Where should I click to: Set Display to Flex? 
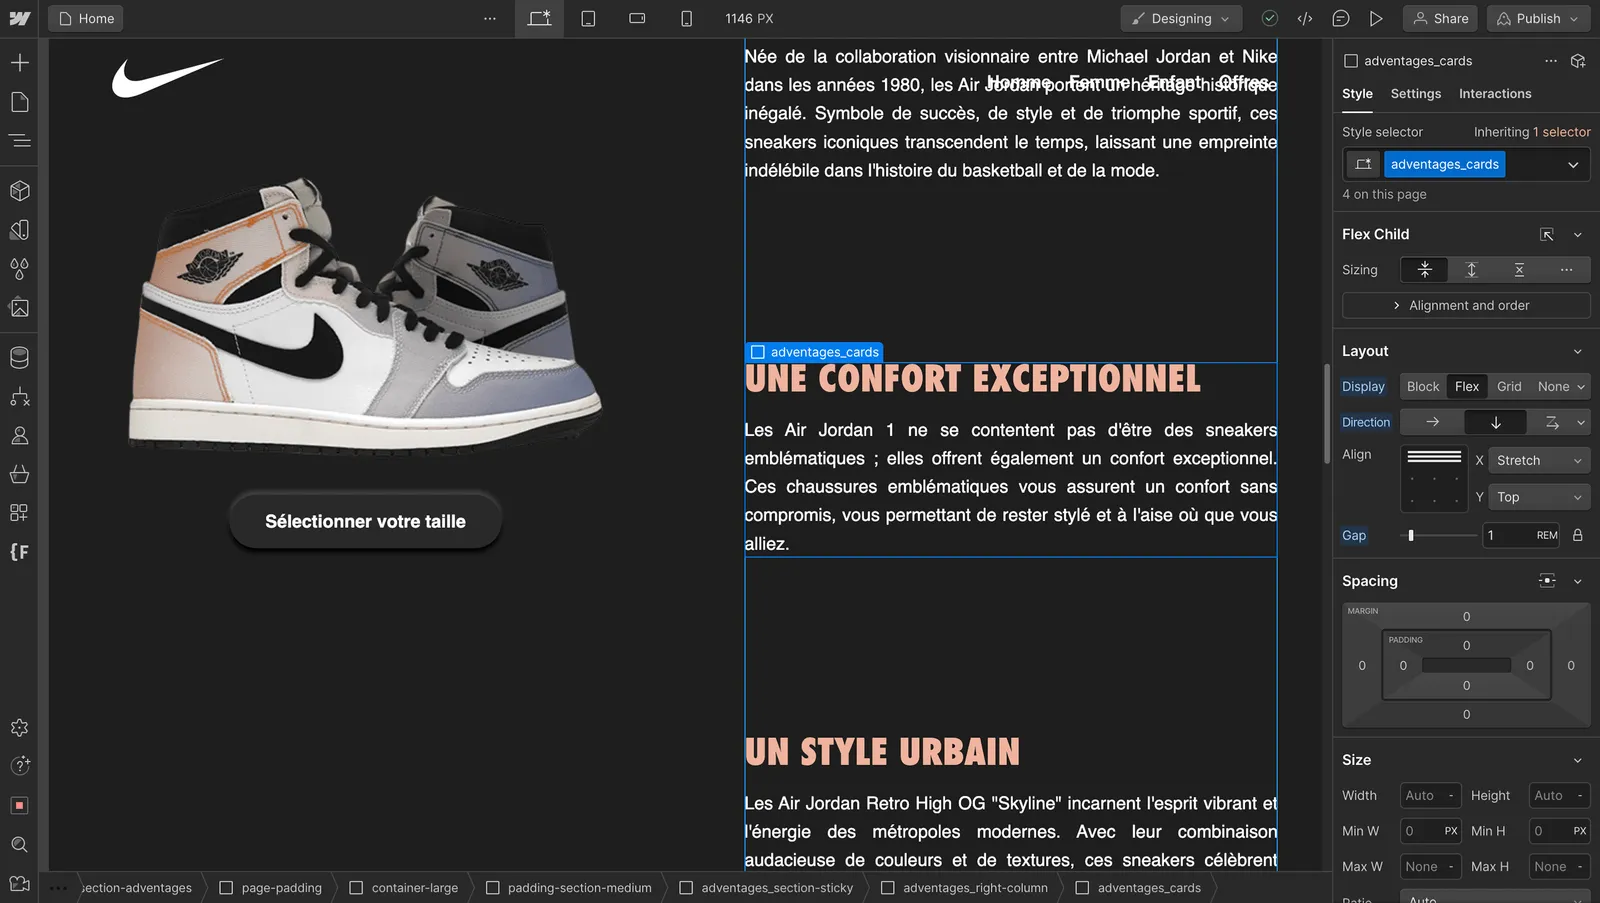coord(1467,386)
